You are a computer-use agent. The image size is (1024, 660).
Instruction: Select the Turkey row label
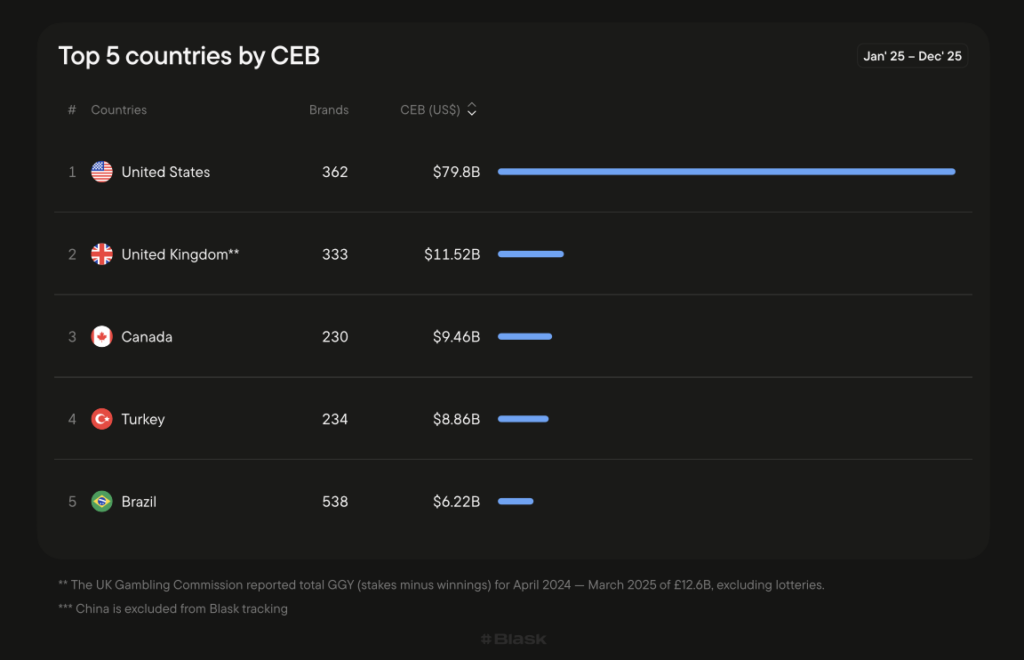click(143, 419)
